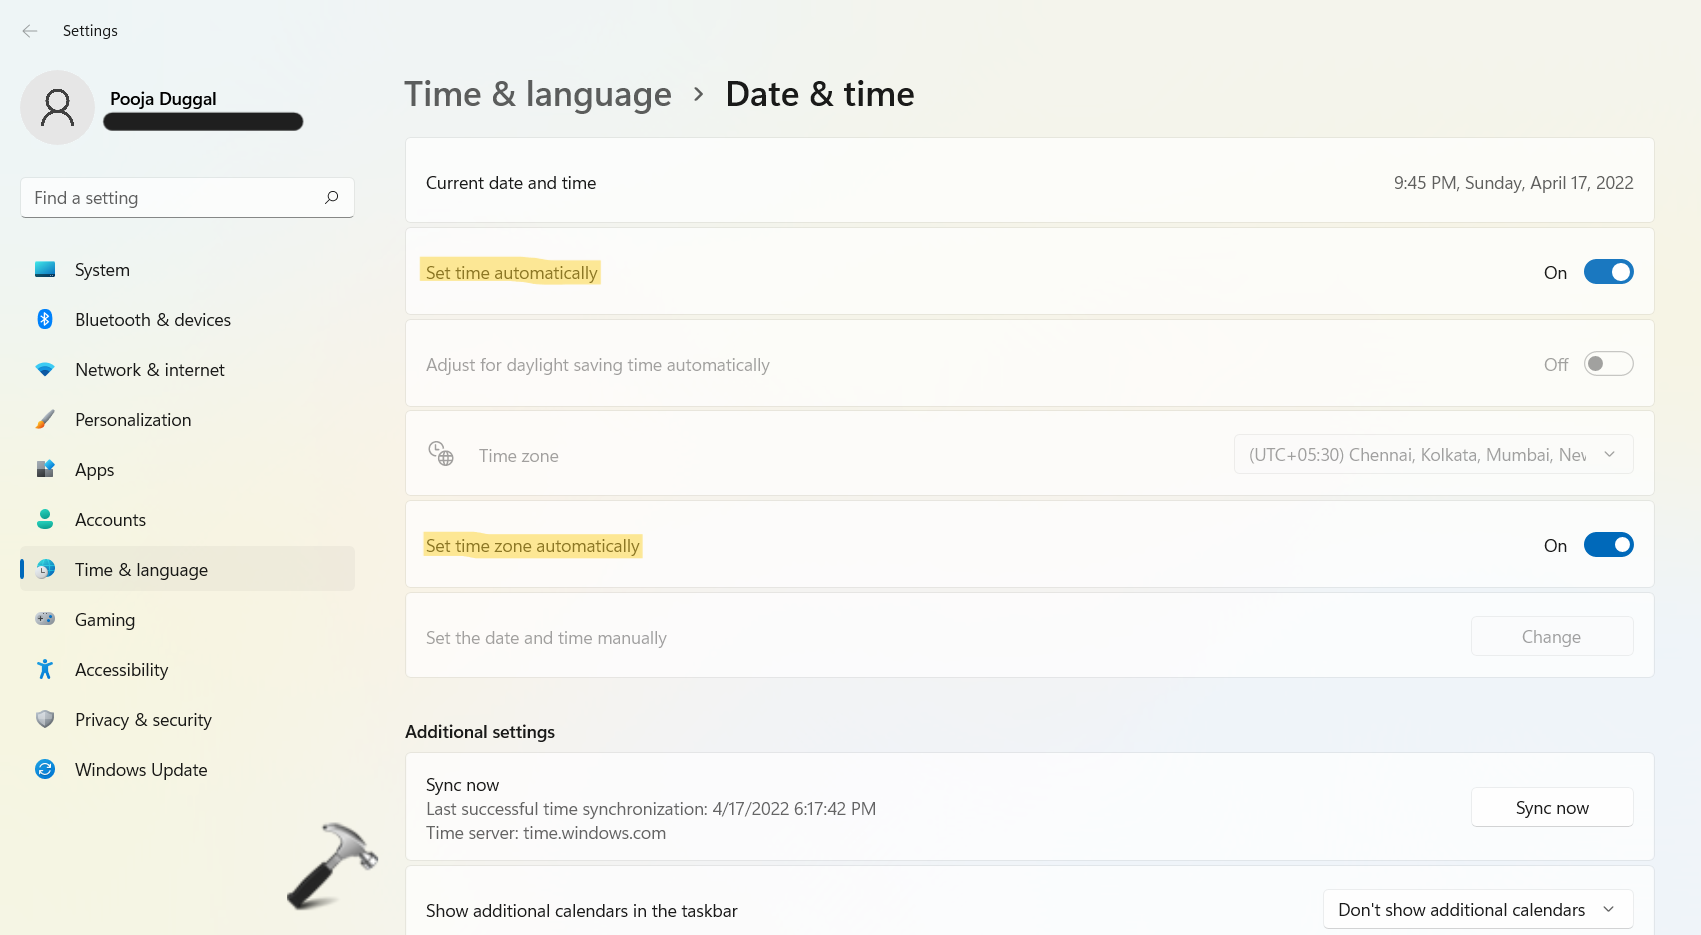1701x935 pixels.
Task: Click the Network & internet wifi icon
Action: coord(45,369)
